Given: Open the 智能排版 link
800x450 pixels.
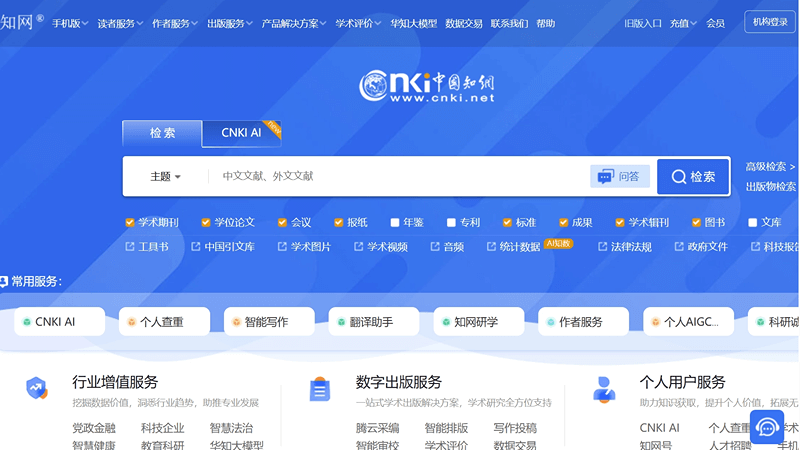Looking at the screenshot, I should click(446, 428).
